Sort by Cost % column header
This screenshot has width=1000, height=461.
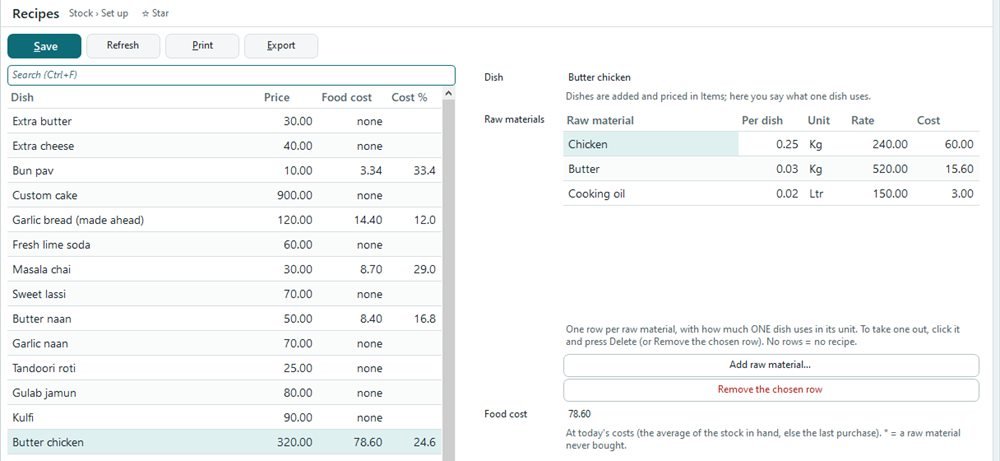coord(409,98)
